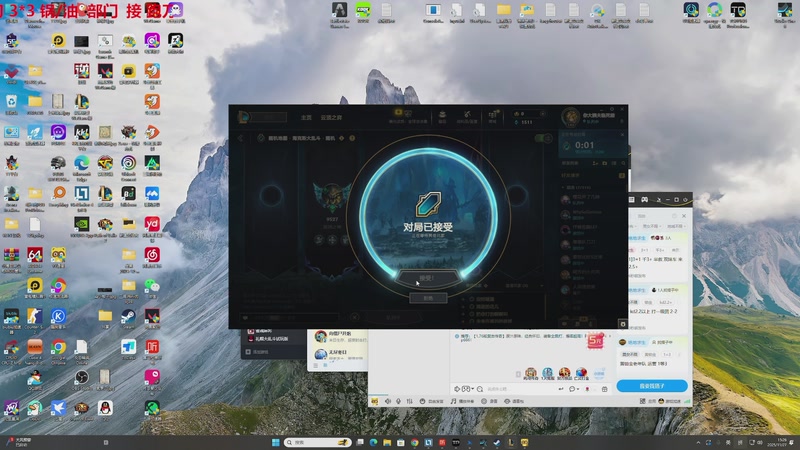This screenshot has height=450, width=800.
Task: Click the search friends icon in social panel
Action: click(623, 163)
